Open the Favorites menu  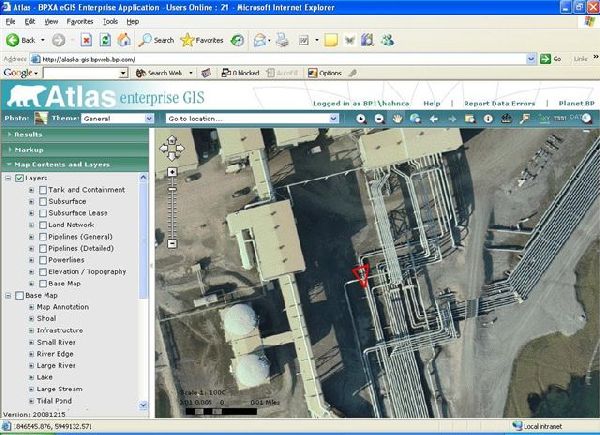coord(79,21)
